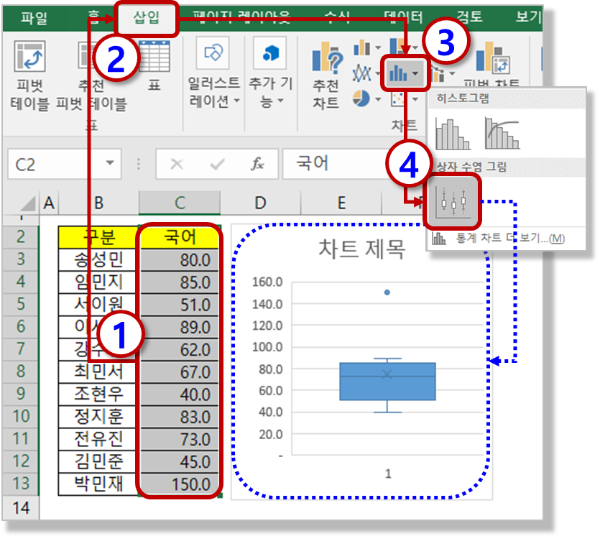Open the 파일 ribbon tab
Viewport: 600px width, 538px height.
pos(34,18)
